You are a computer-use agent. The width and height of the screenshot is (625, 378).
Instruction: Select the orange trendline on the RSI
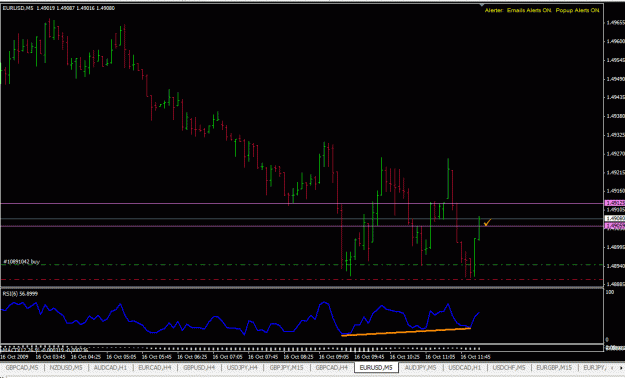coord(406,332)
